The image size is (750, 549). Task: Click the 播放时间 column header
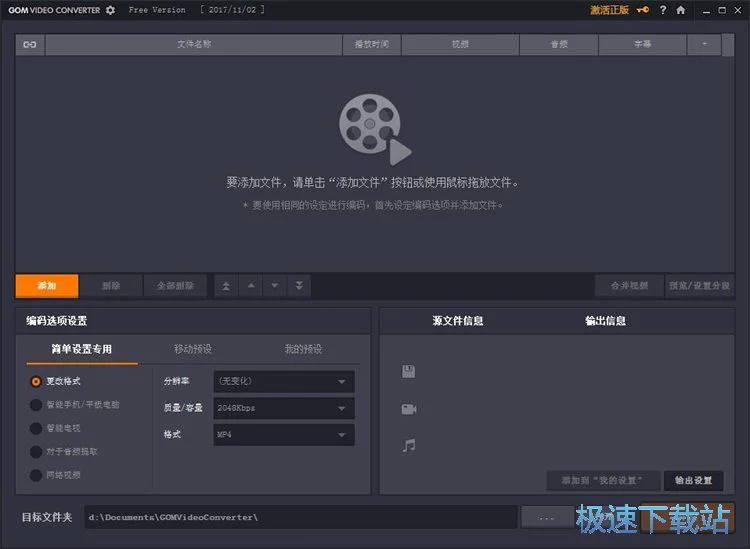tap(372, 44)
